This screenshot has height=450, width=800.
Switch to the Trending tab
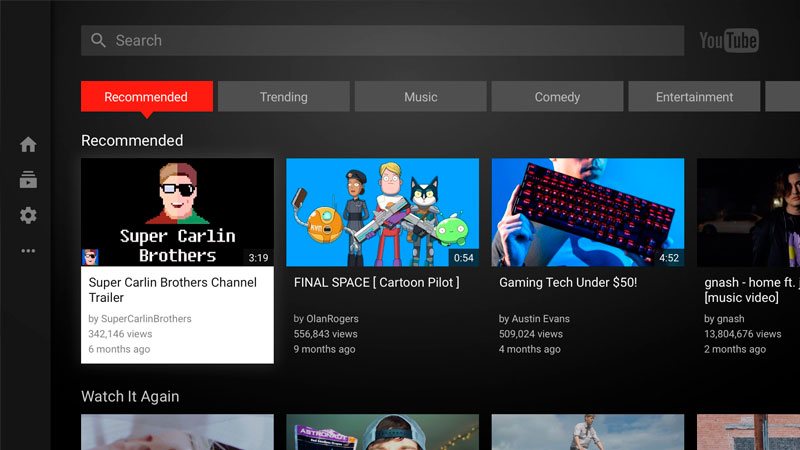[x=284, y=96]
